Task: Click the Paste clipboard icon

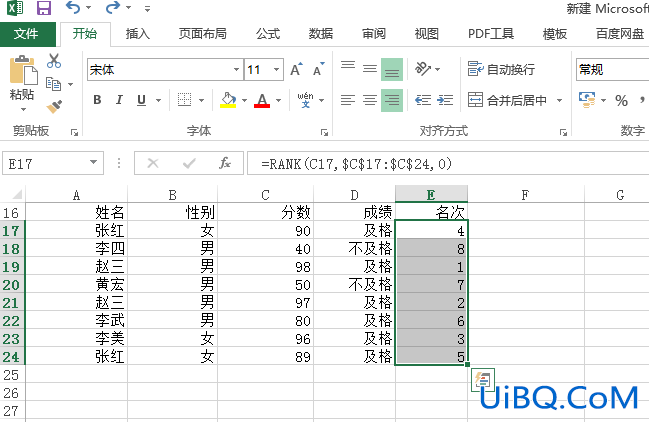Action: pos(24,70)
